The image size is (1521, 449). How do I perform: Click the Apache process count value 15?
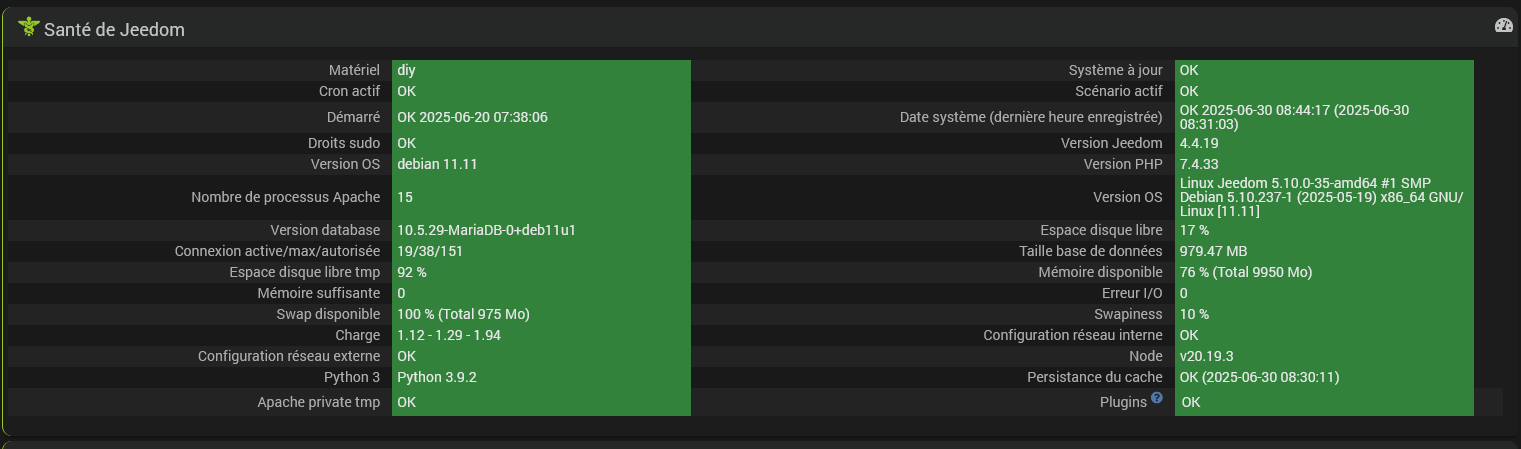click(x=405, y=197)
